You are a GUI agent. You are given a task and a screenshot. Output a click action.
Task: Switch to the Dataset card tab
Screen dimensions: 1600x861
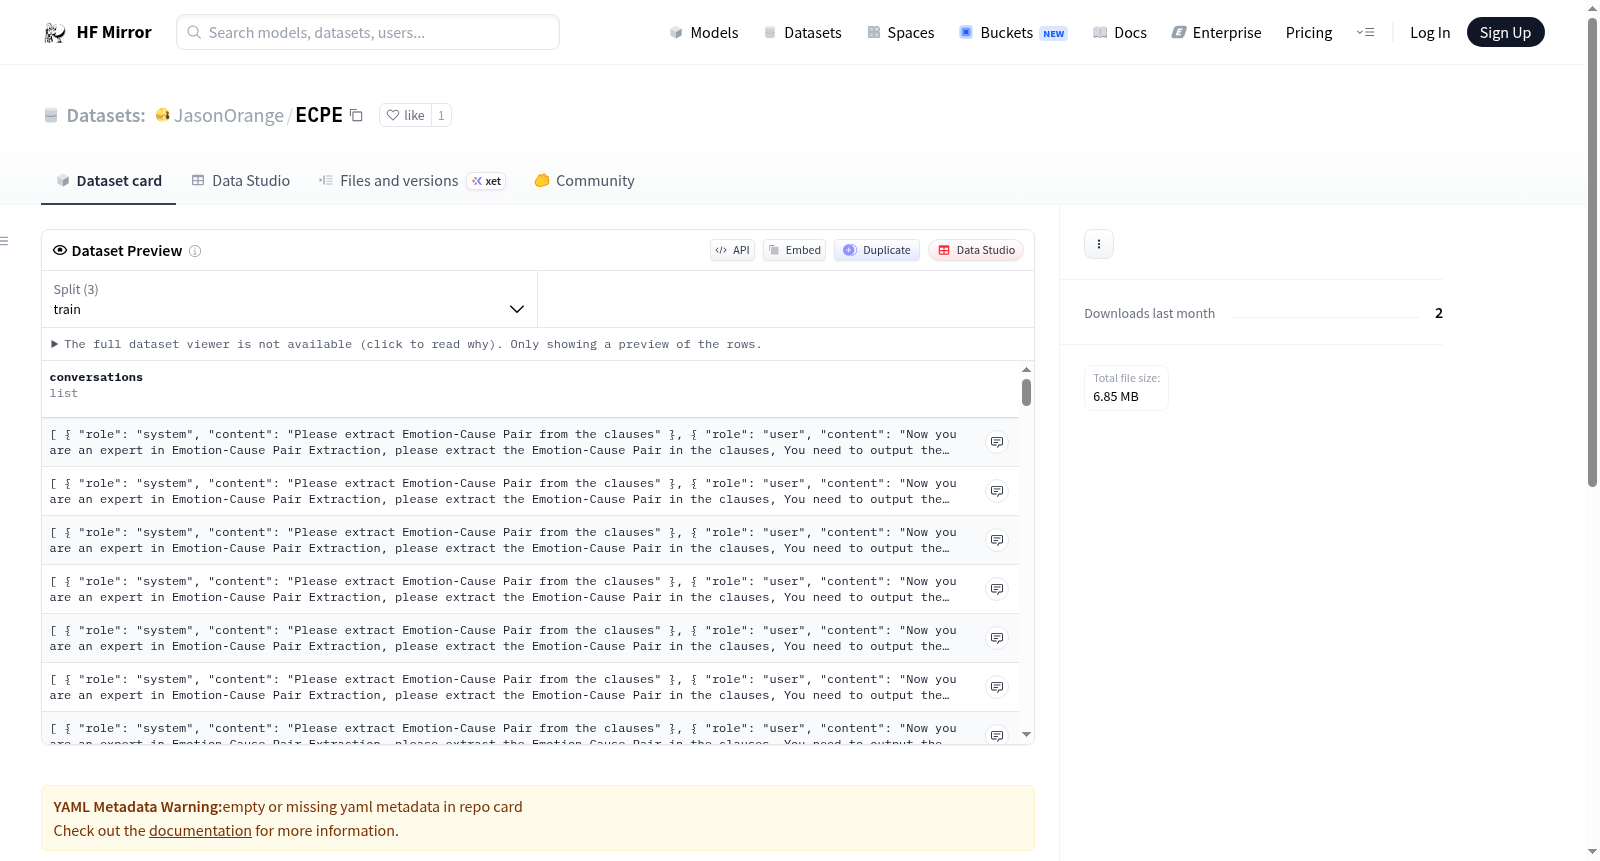(108, 181)
